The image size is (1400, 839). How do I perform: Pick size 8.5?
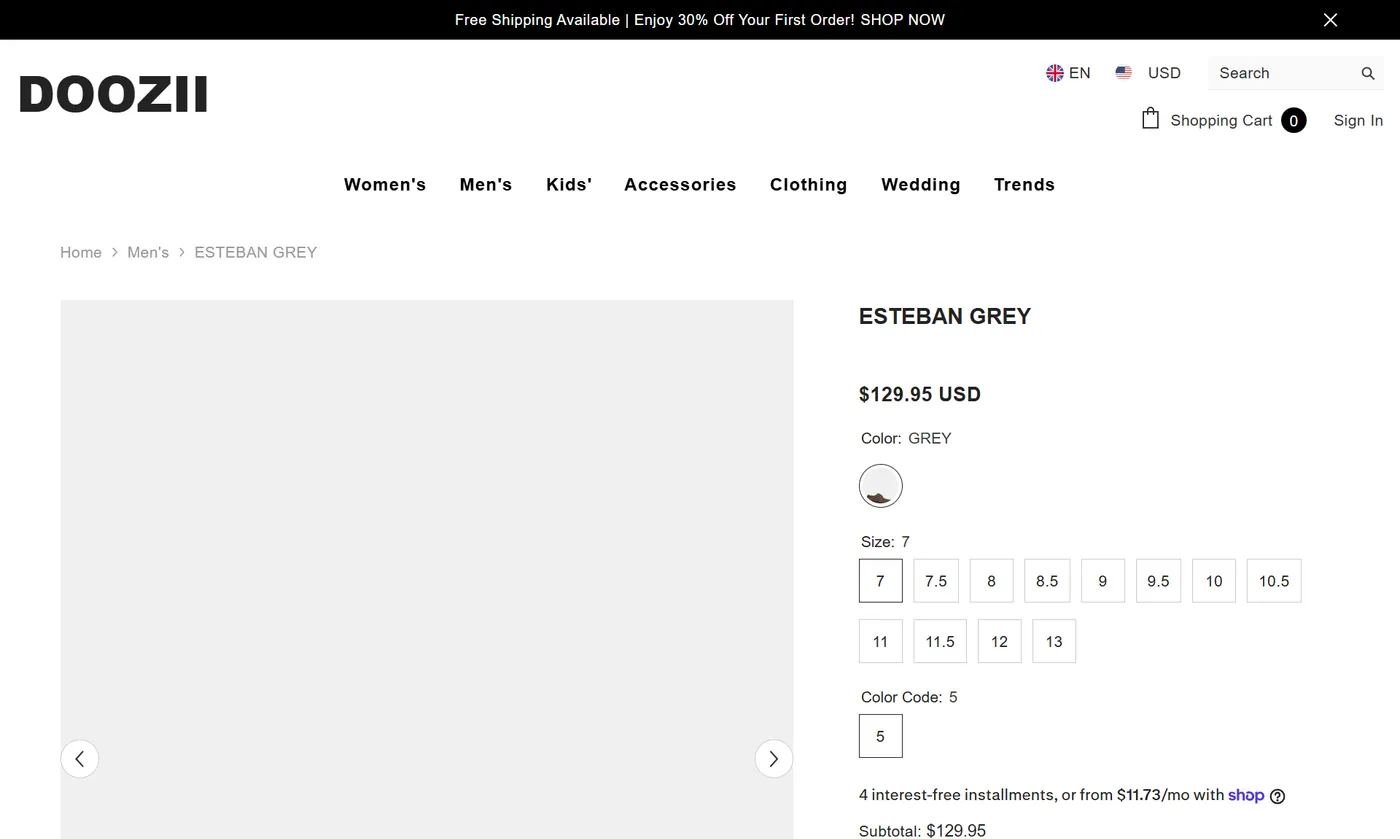coord(1047,581)
